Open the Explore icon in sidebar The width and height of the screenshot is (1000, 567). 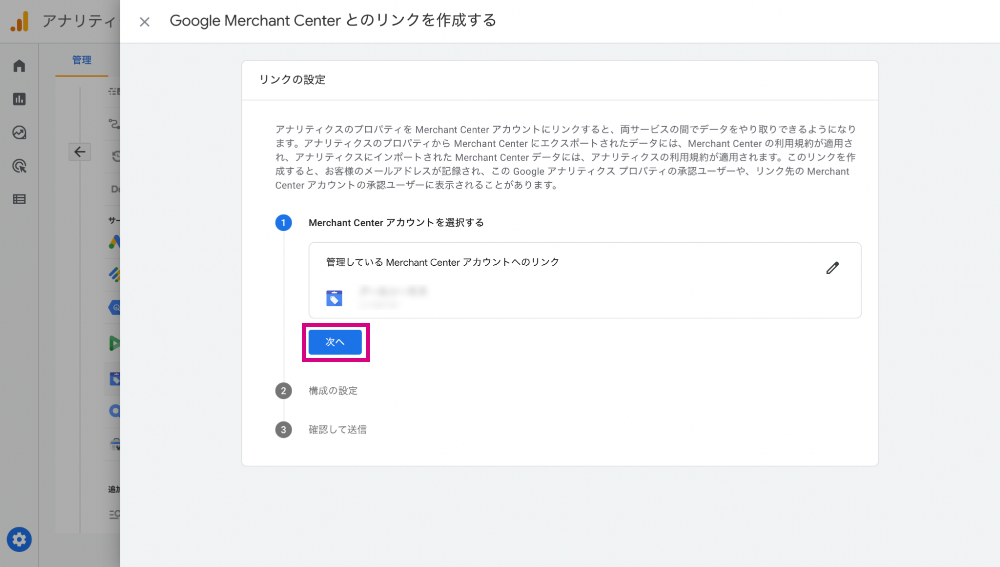coord(19,133)
